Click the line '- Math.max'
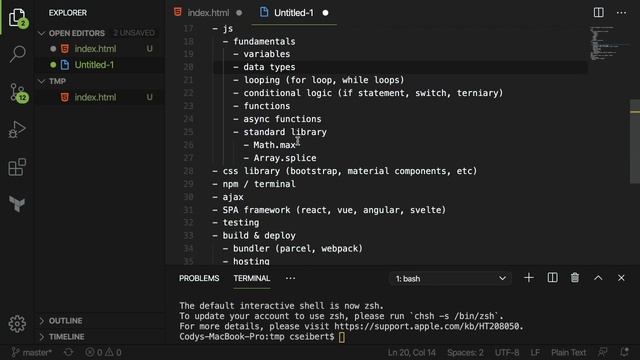640x360 pixels. coord(269,145)
